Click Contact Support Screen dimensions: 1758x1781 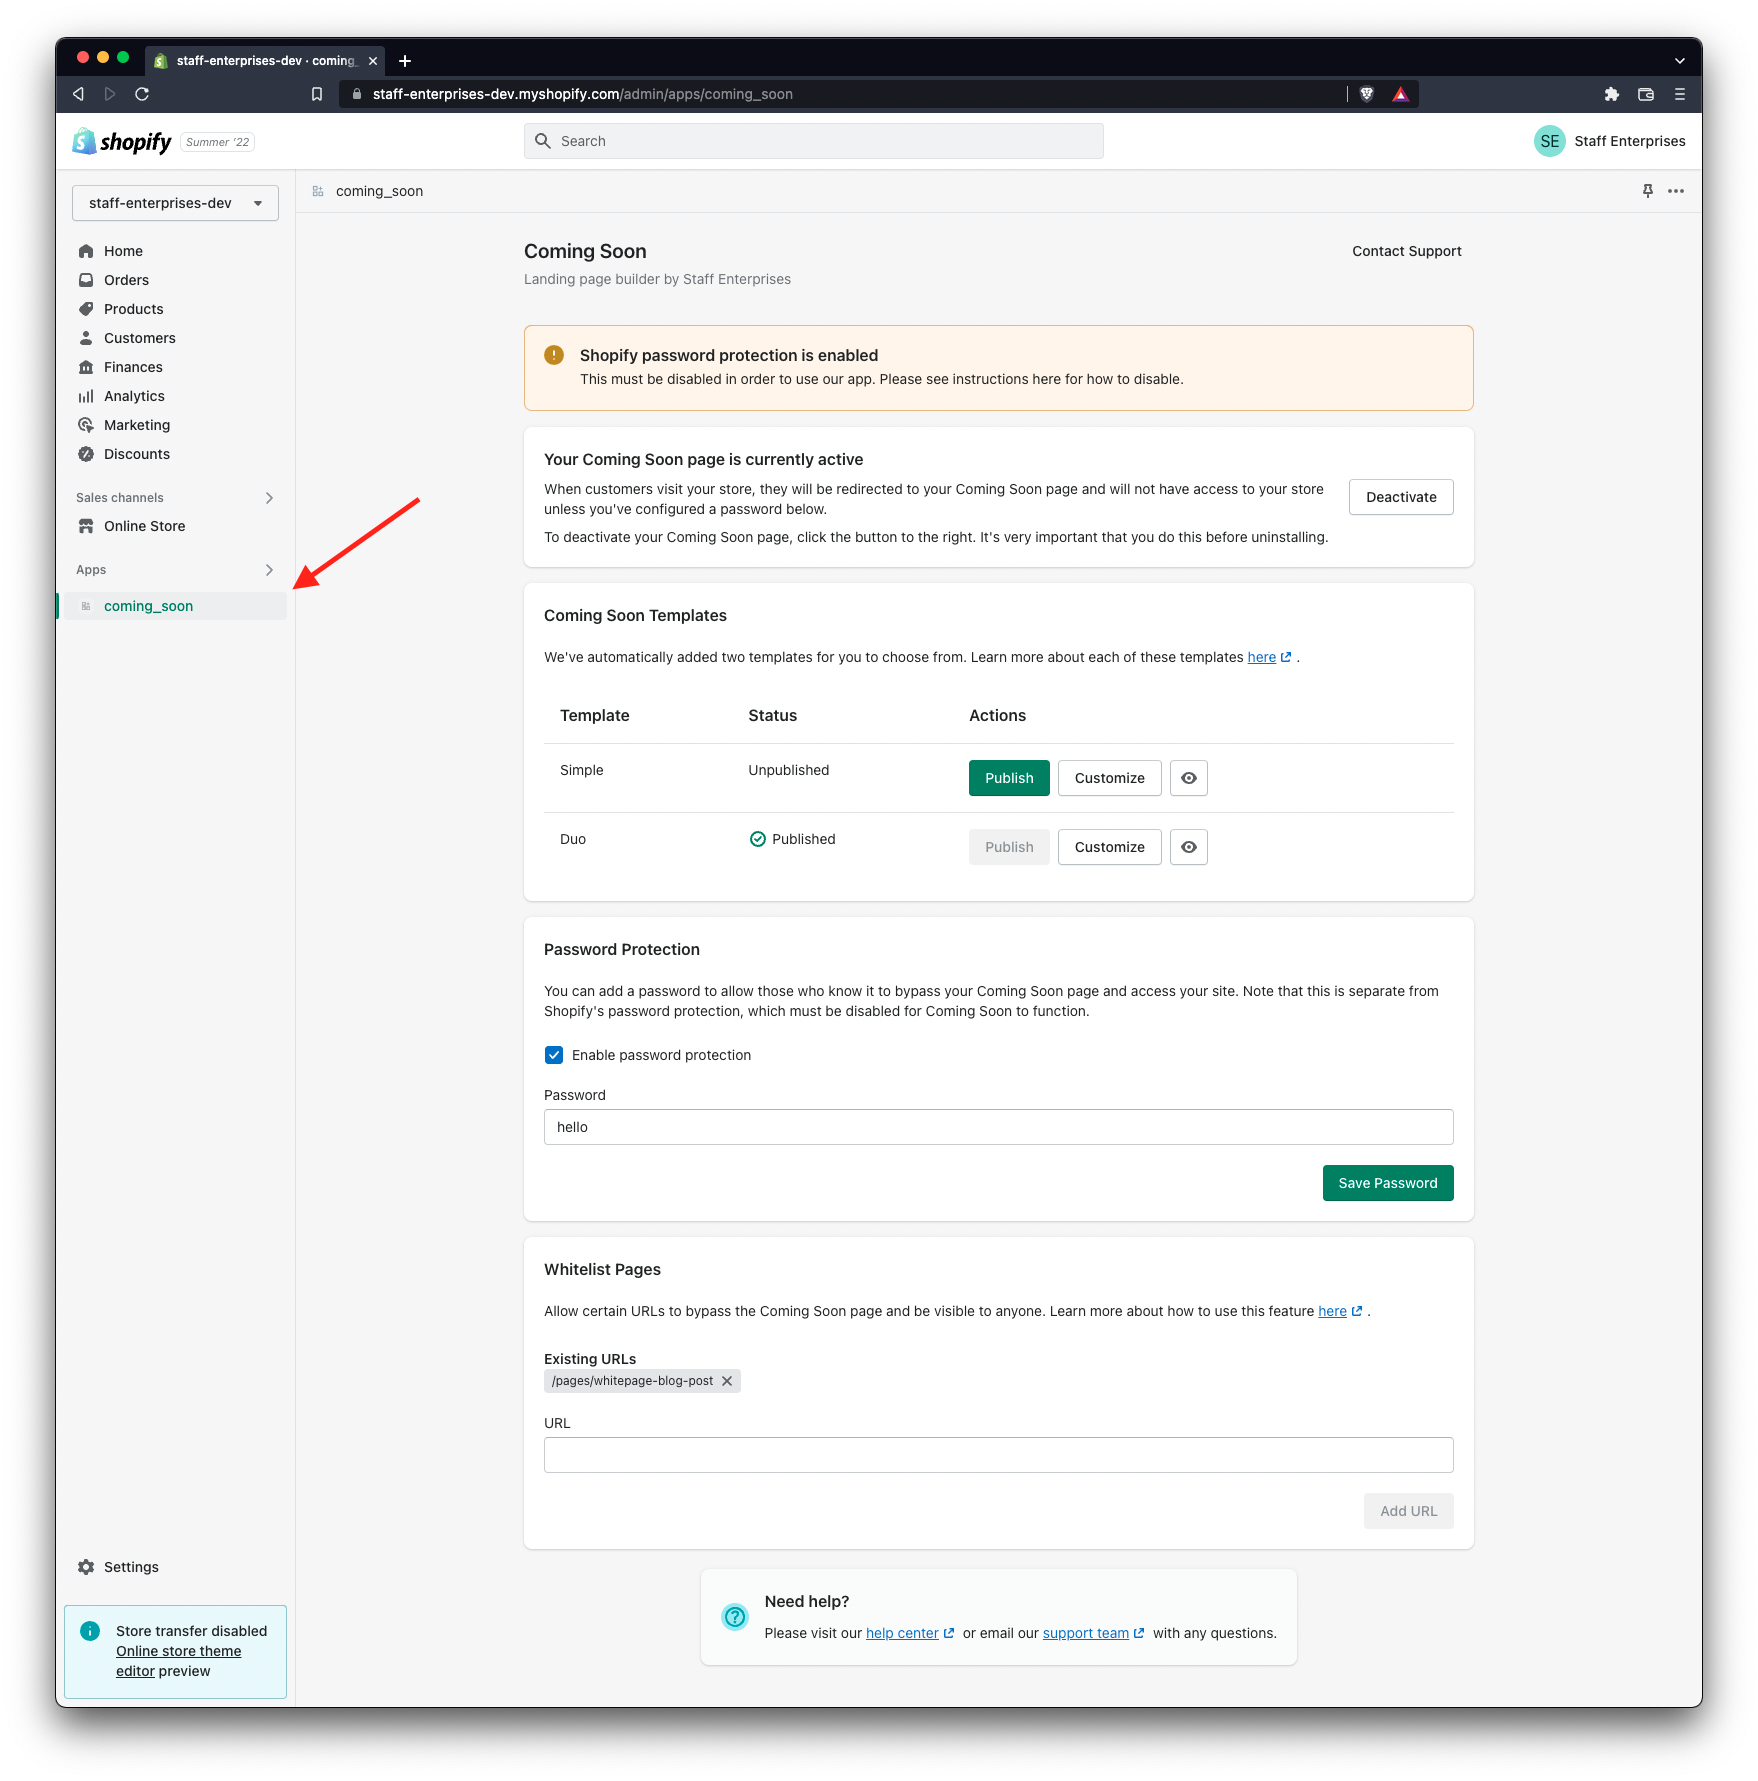[x=1406, y=251]
